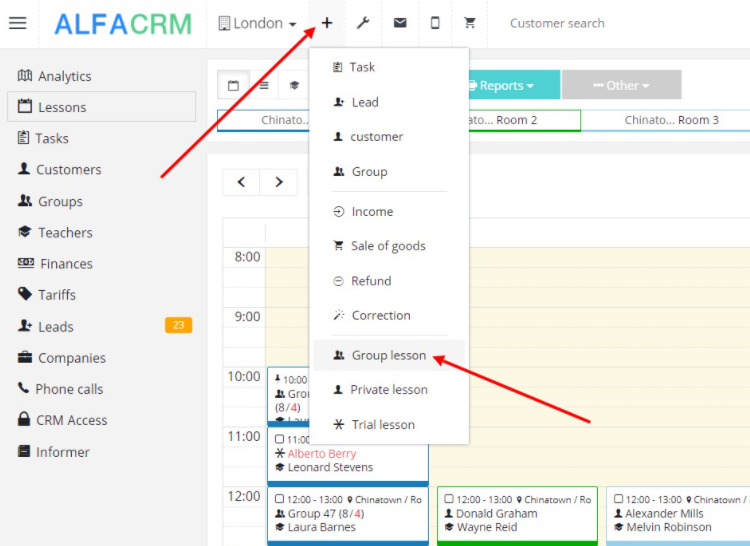Open Teachers in the sidebar
Image resolution: width=750 pixels, height=546 pixels.
point(55,232)
